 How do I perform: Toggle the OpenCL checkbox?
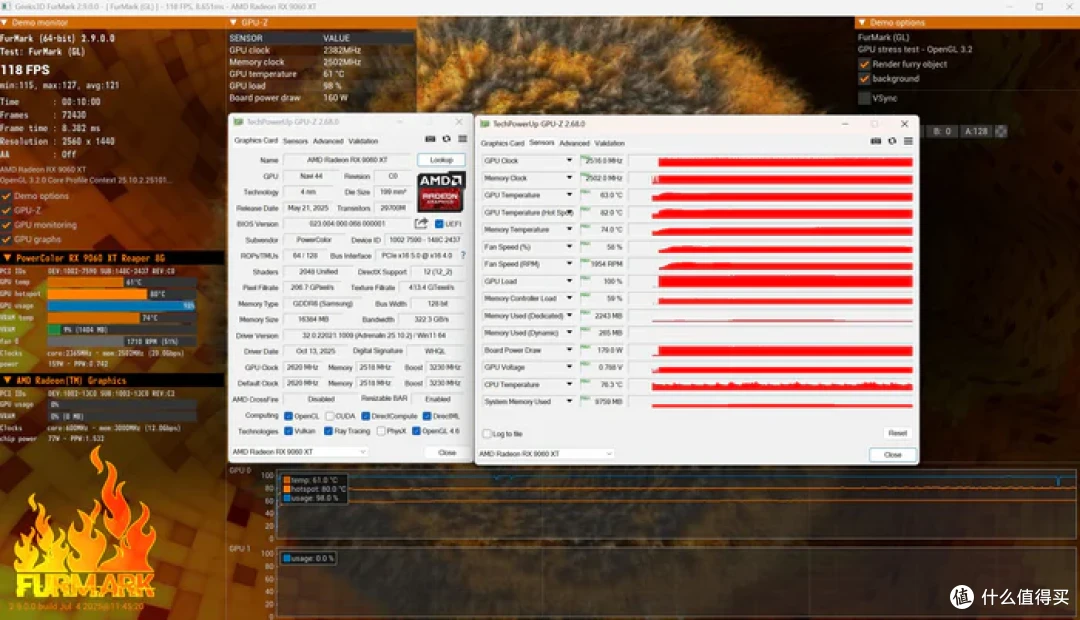coord(289,416)
